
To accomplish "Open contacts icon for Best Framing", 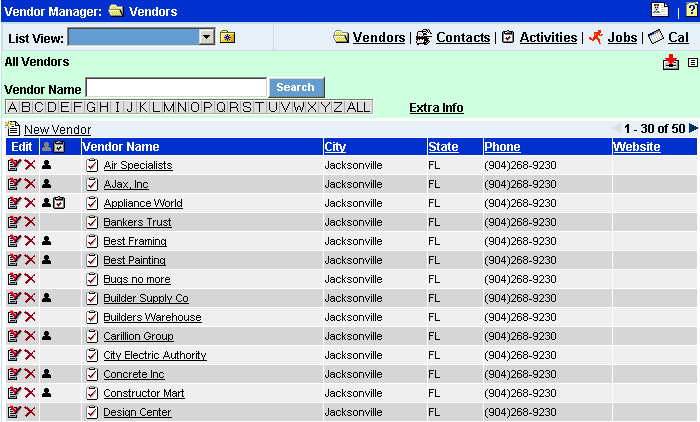I will click(46, 241).
